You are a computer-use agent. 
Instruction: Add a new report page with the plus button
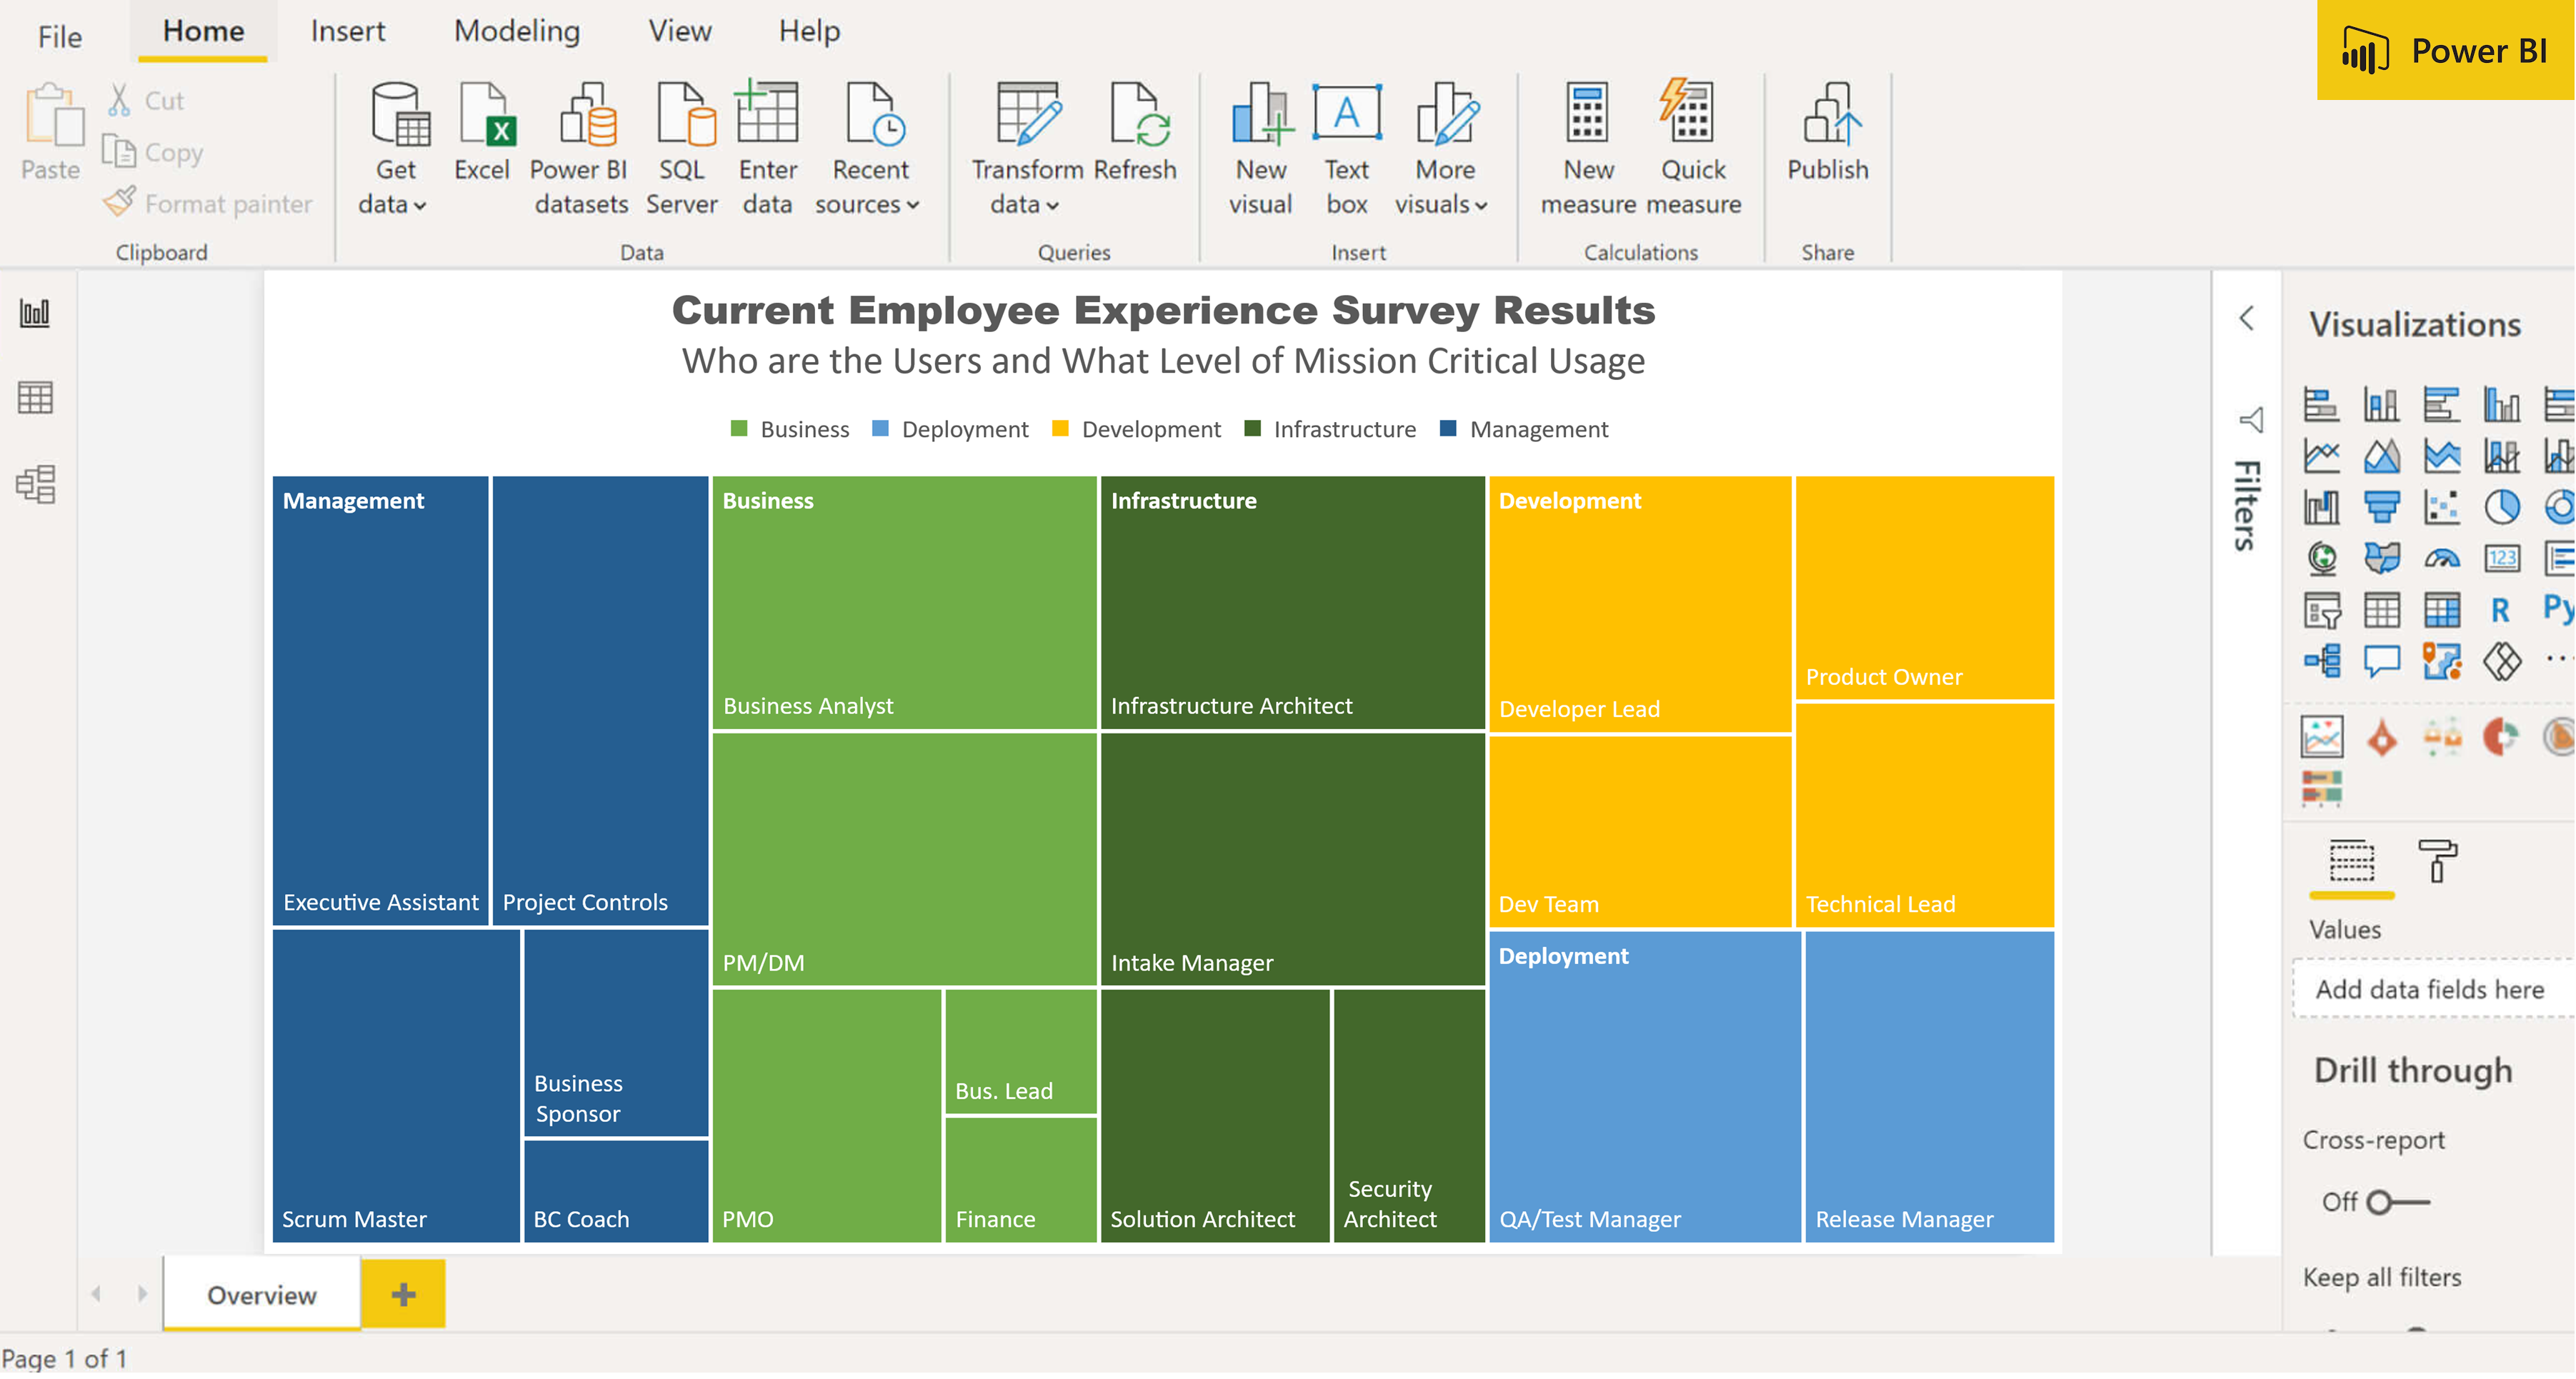coord(403,1293)
